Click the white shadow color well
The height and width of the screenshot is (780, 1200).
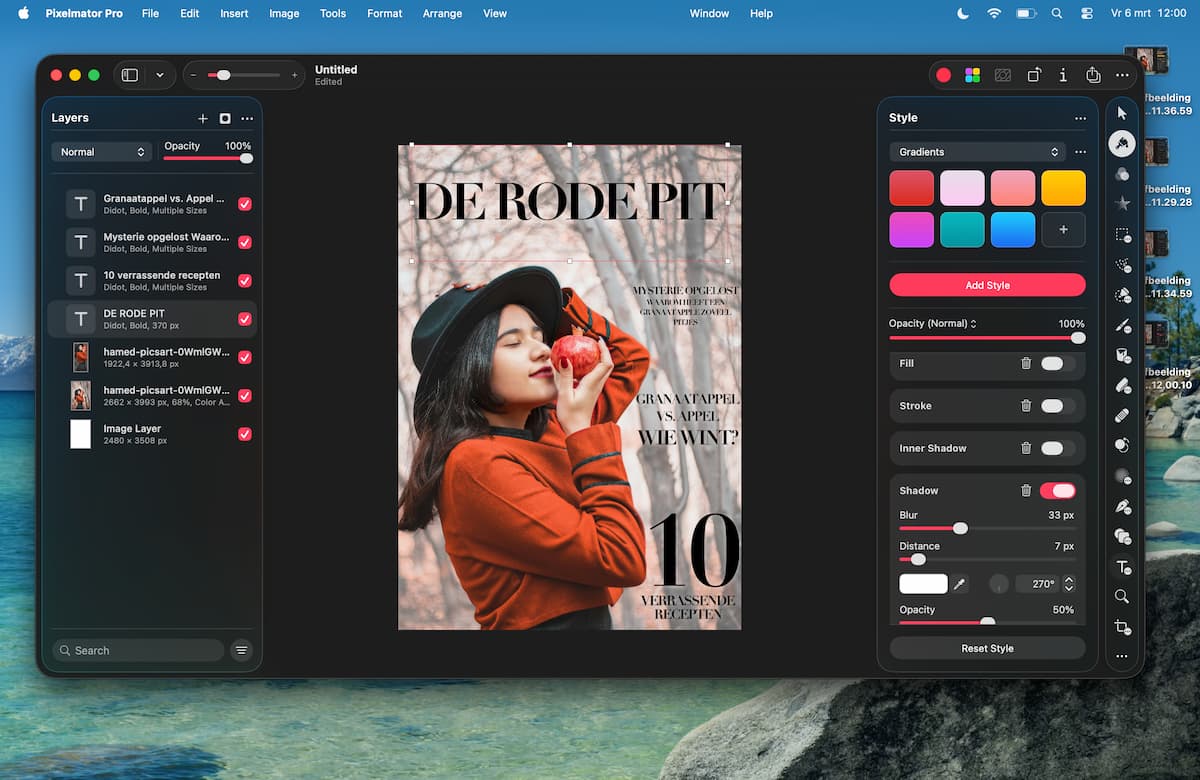pyautogui.click(x=923, y=584)
